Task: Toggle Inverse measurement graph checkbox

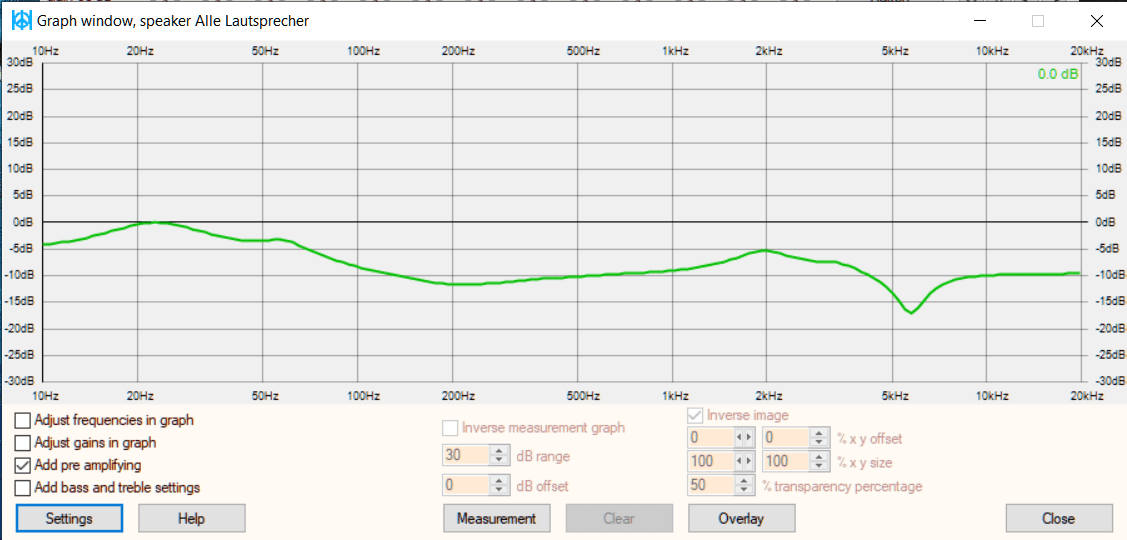Action: pyautogui.click(x=450, y=428)
